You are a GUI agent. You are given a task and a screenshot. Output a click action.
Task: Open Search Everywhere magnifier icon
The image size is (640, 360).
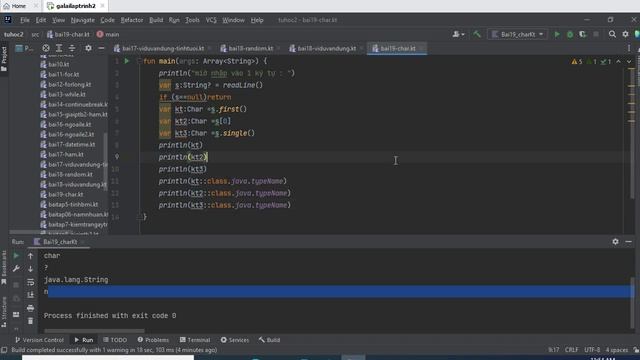[612, 34]
